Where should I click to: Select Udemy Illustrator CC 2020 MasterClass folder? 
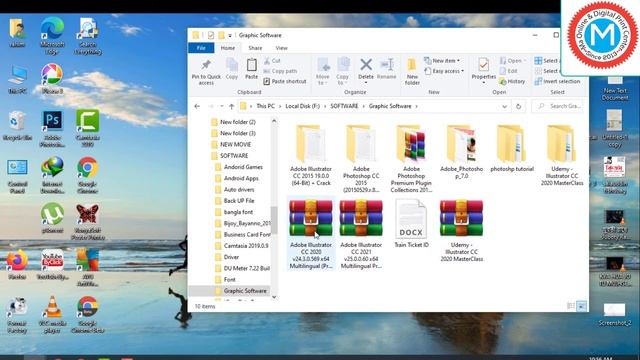pyautogui.click(x=562, y=156)
